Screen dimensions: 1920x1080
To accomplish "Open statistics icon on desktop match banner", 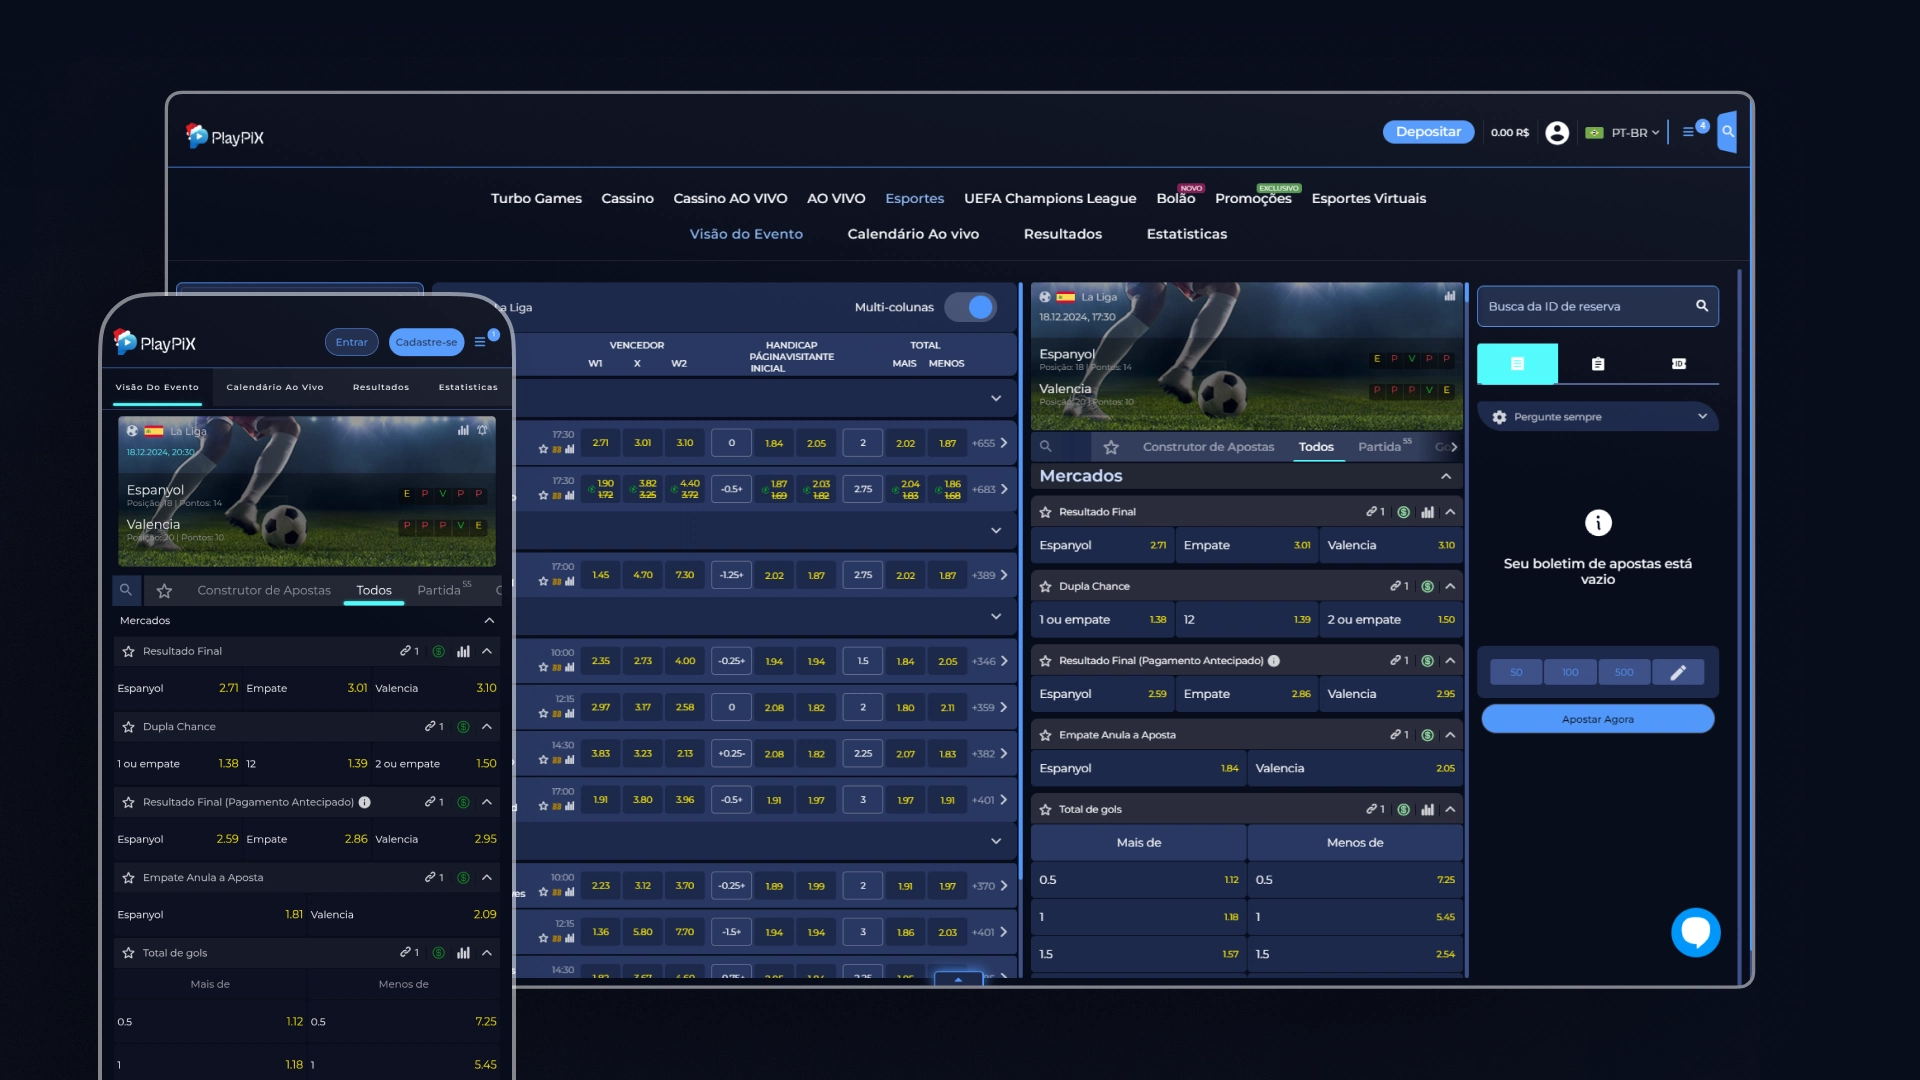I will [1449, 296].
